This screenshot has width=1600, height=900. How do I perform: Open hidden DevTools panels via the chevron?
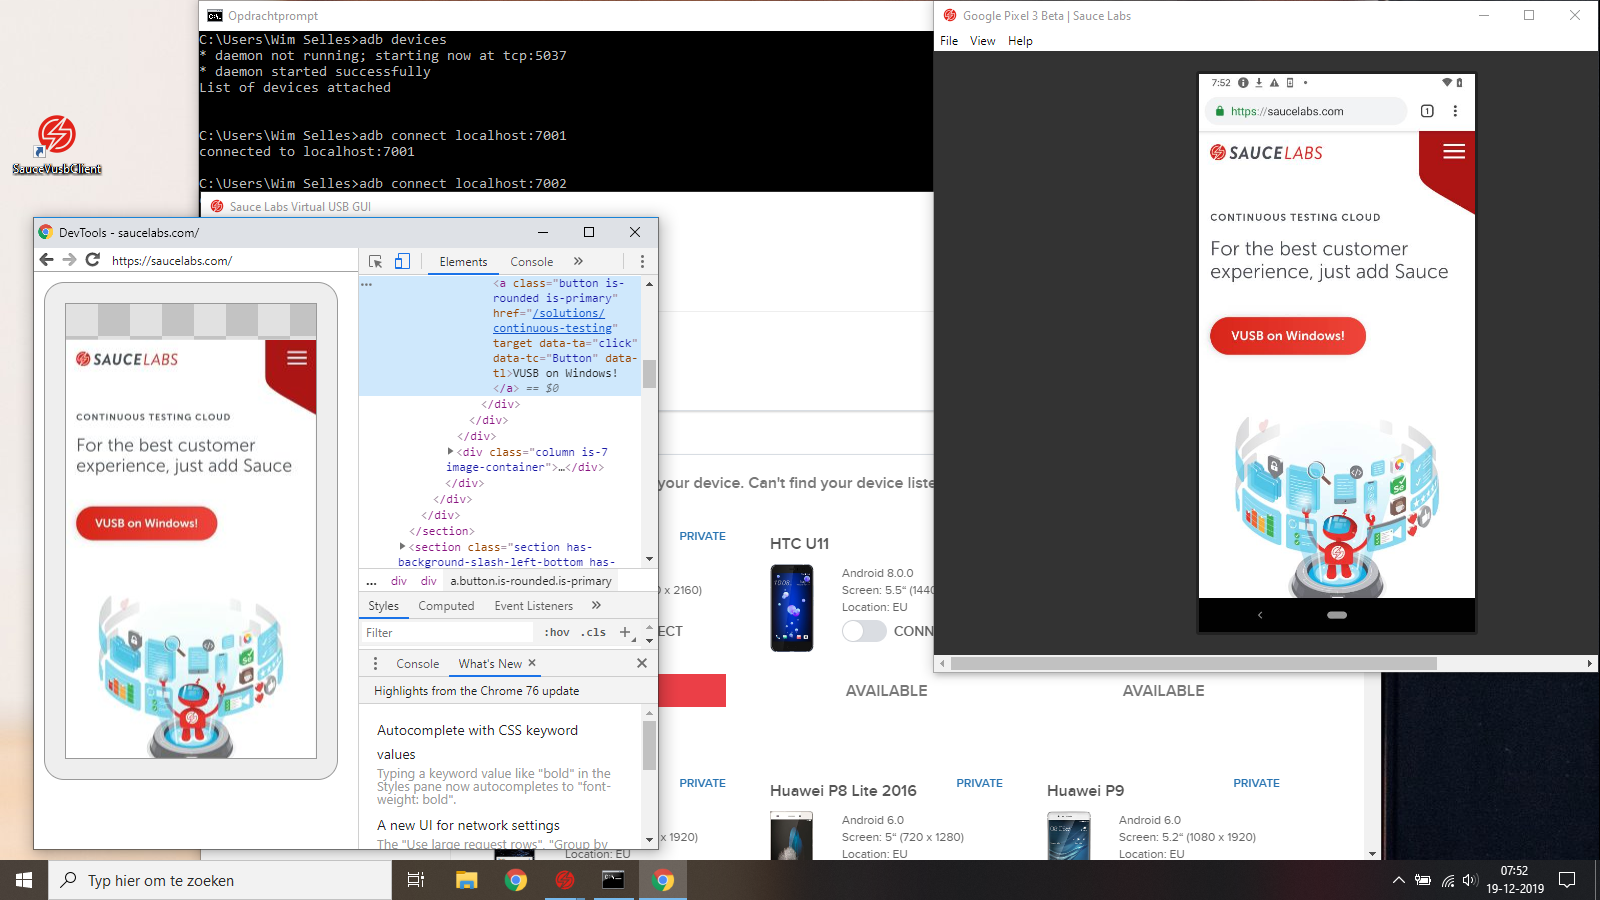point(579,261)
